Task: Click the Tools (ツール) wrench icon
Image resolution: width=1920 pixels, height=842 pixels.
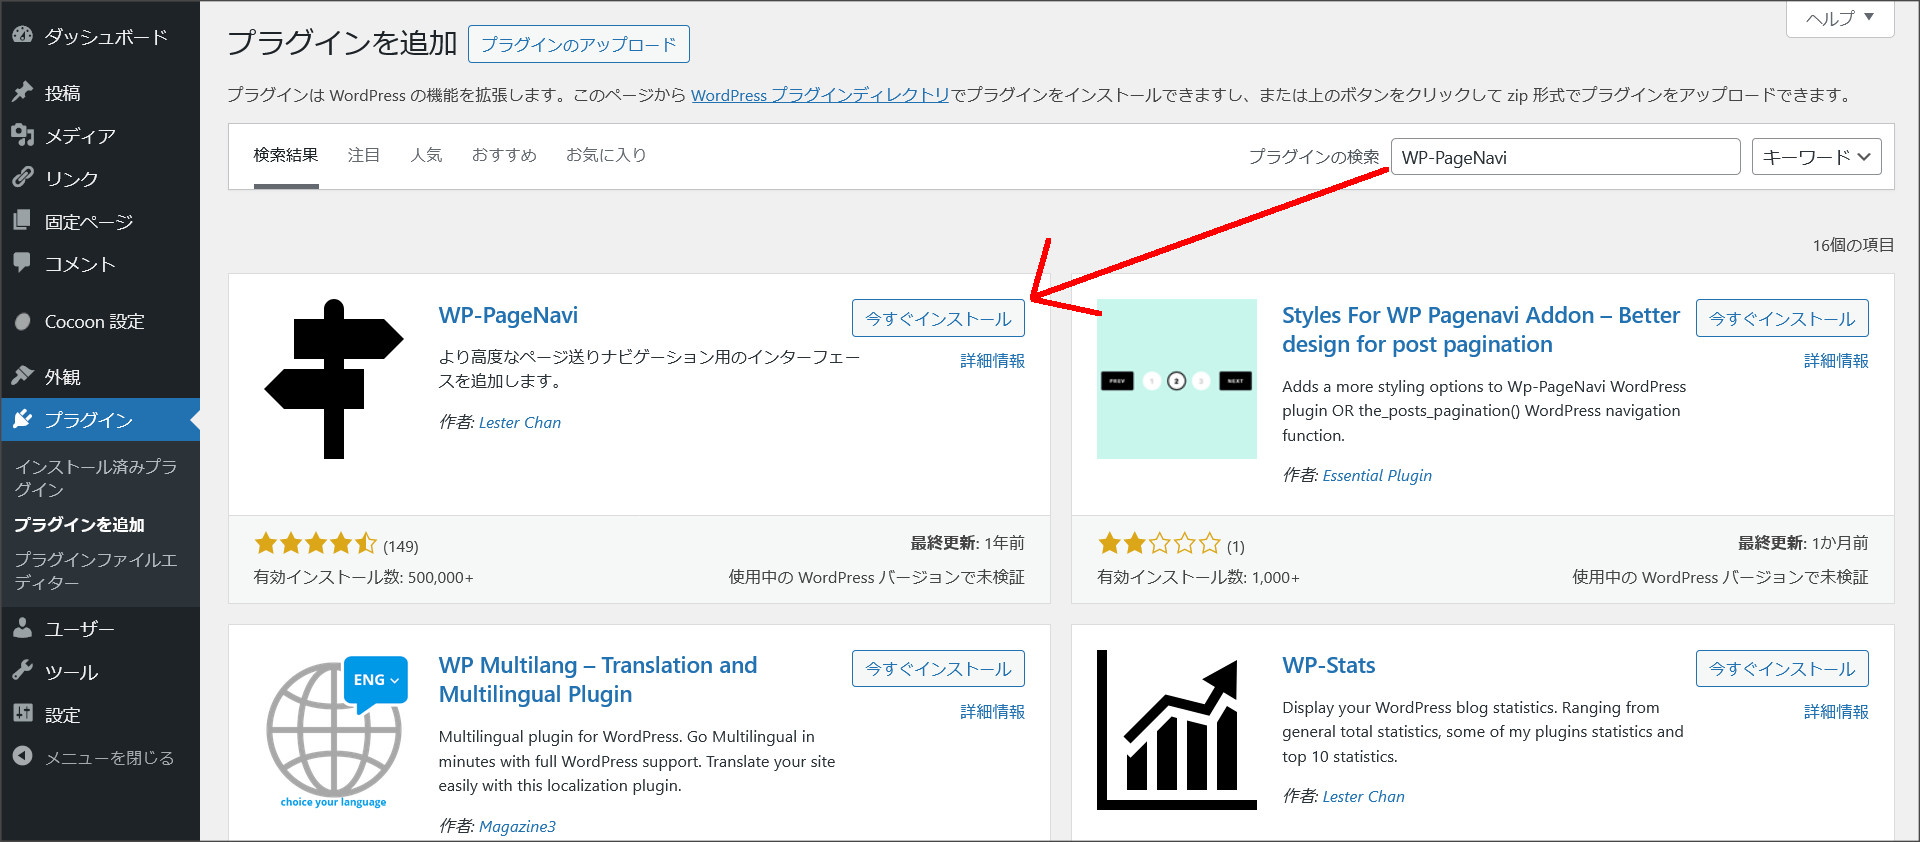Action: pyautogui.click(x=23, y=671)
